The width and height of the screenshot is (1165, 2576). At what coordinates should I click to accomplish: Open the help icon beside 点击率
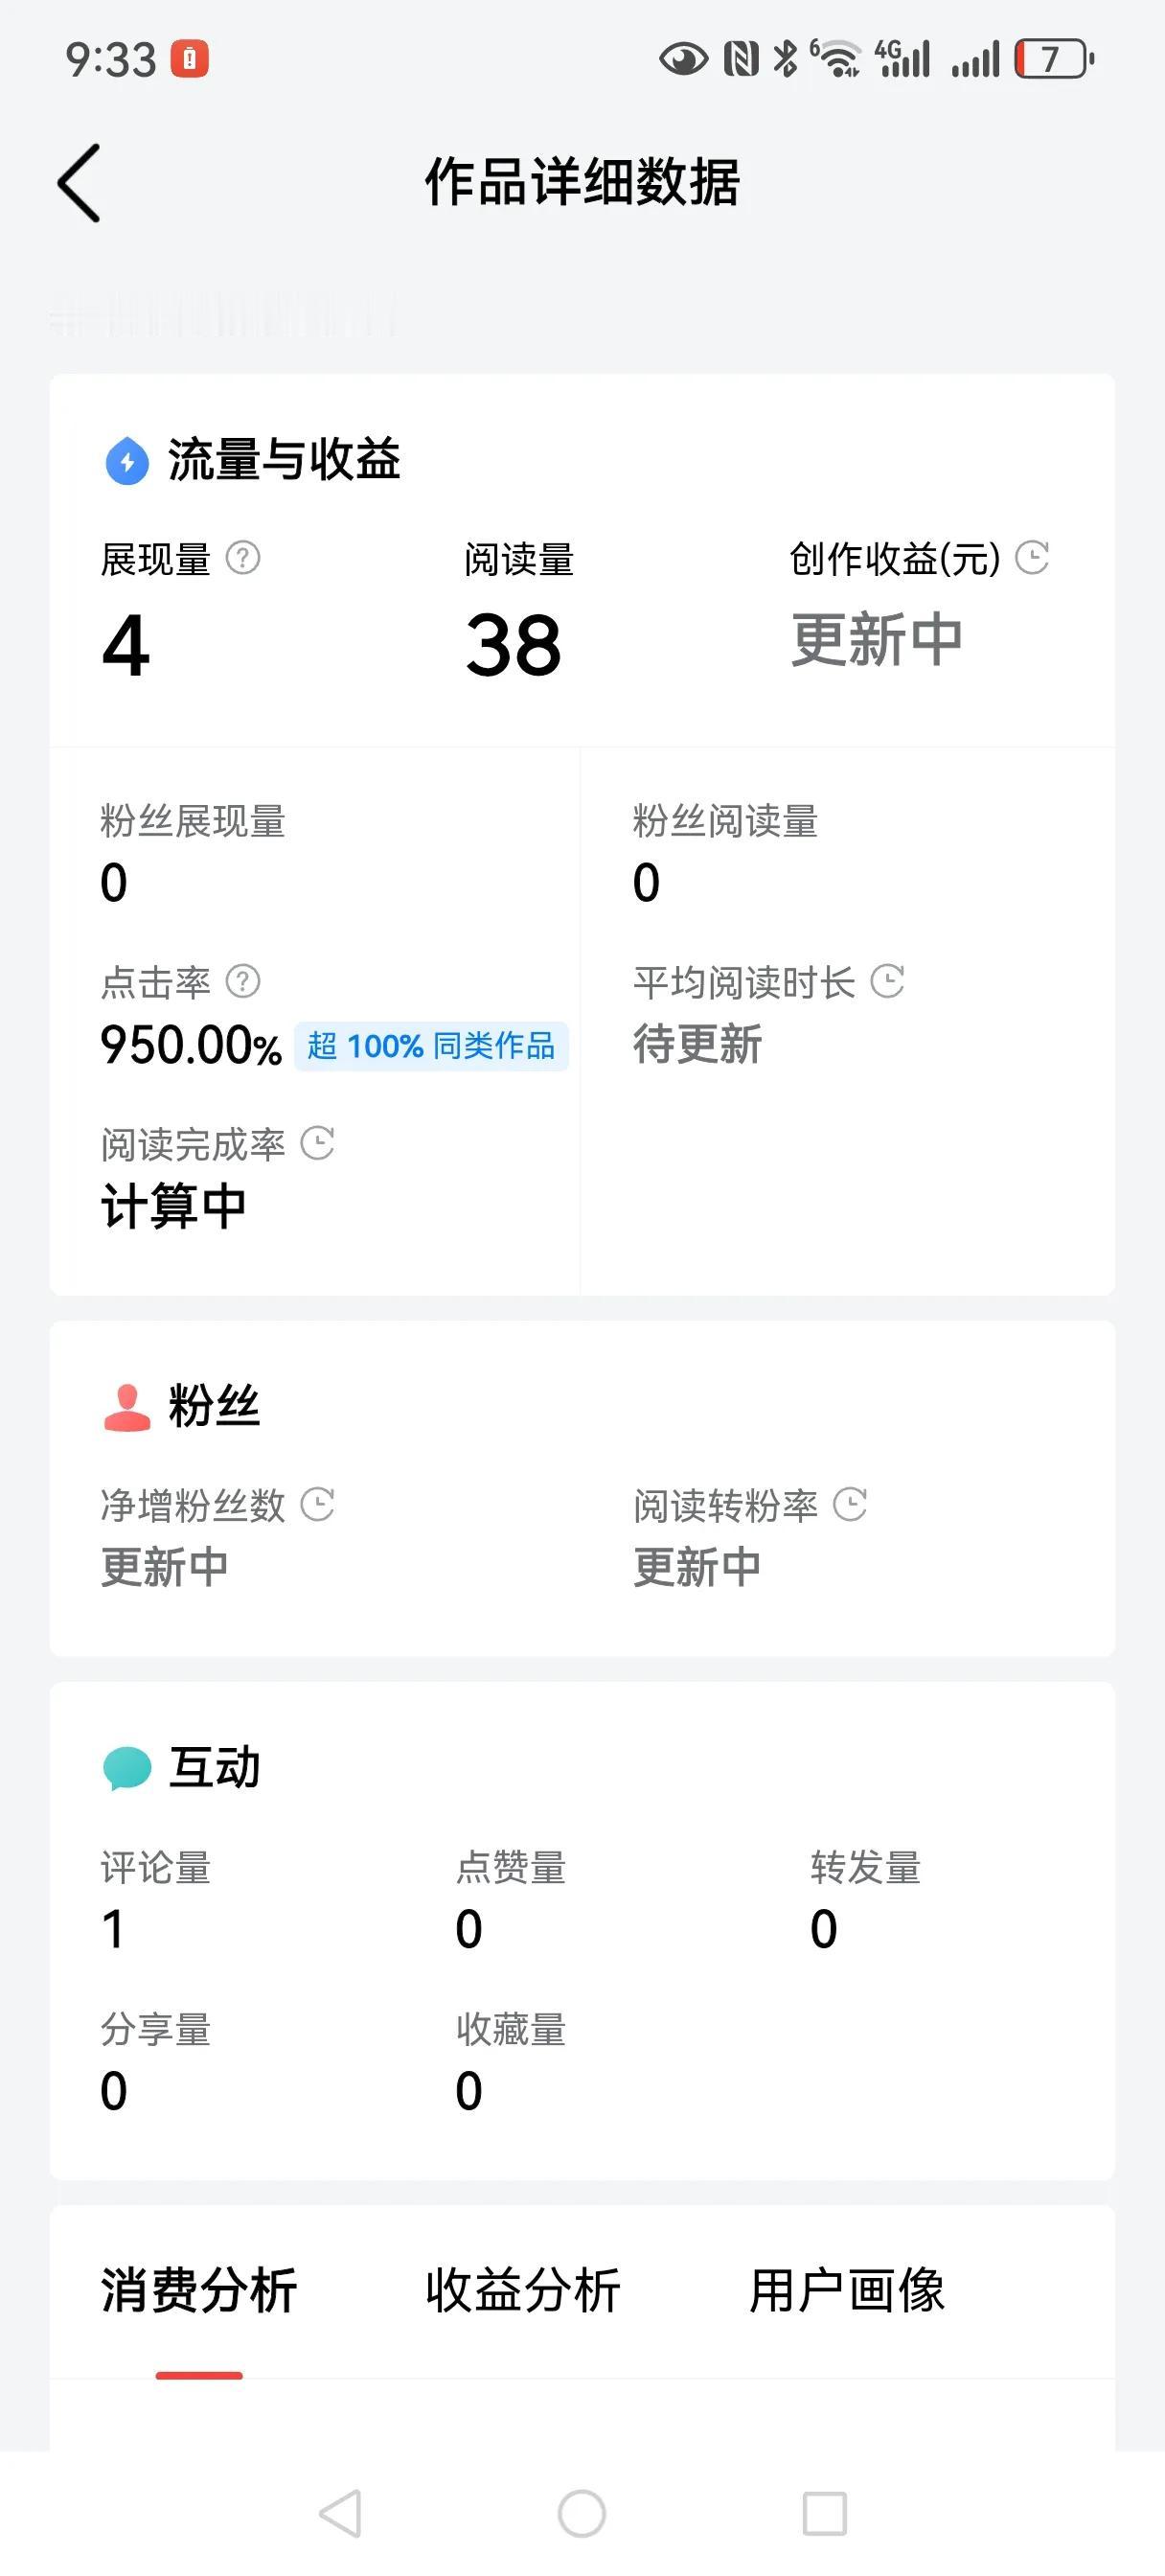pos(243,981)
